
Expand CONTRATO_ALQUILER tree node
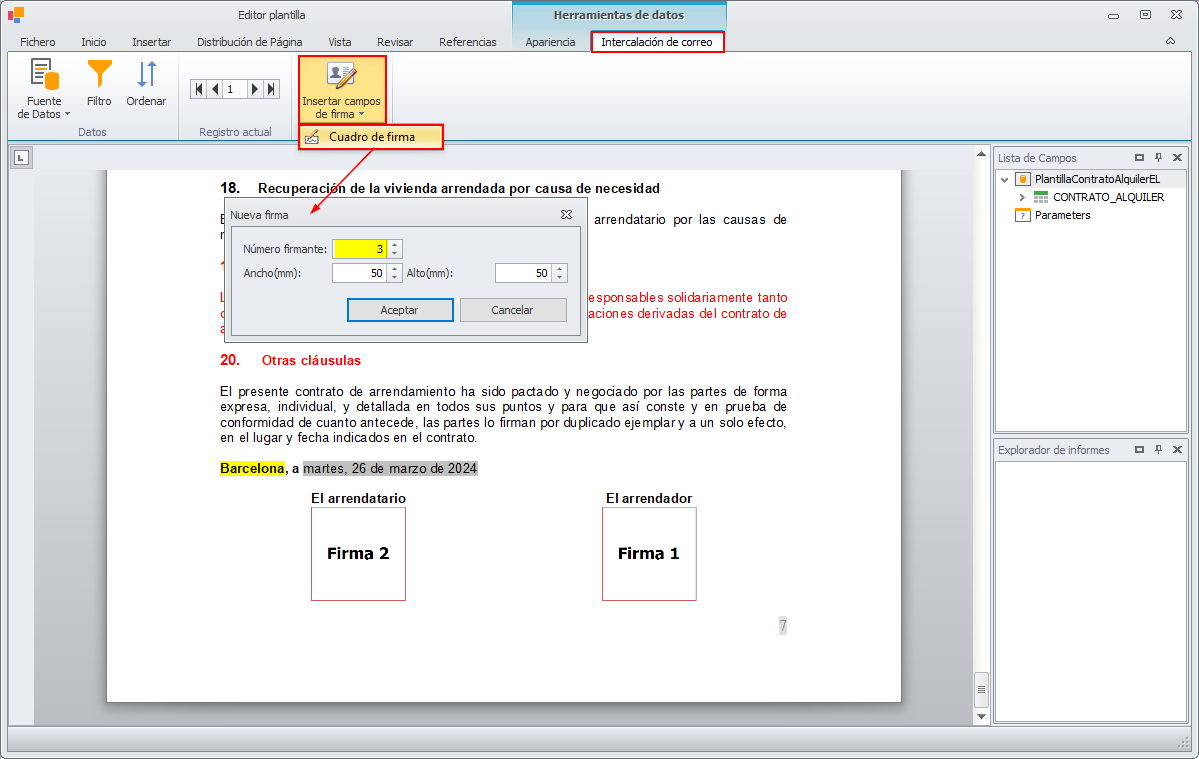tap(1022, 197)
